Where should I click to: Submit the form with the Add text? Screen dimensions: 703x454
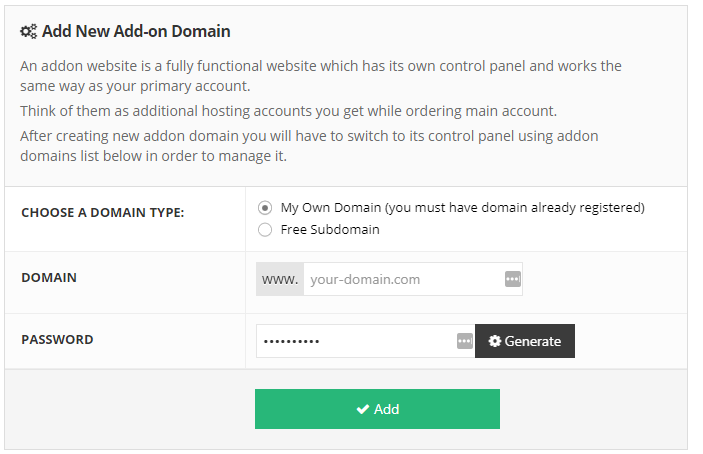point(386,409)
